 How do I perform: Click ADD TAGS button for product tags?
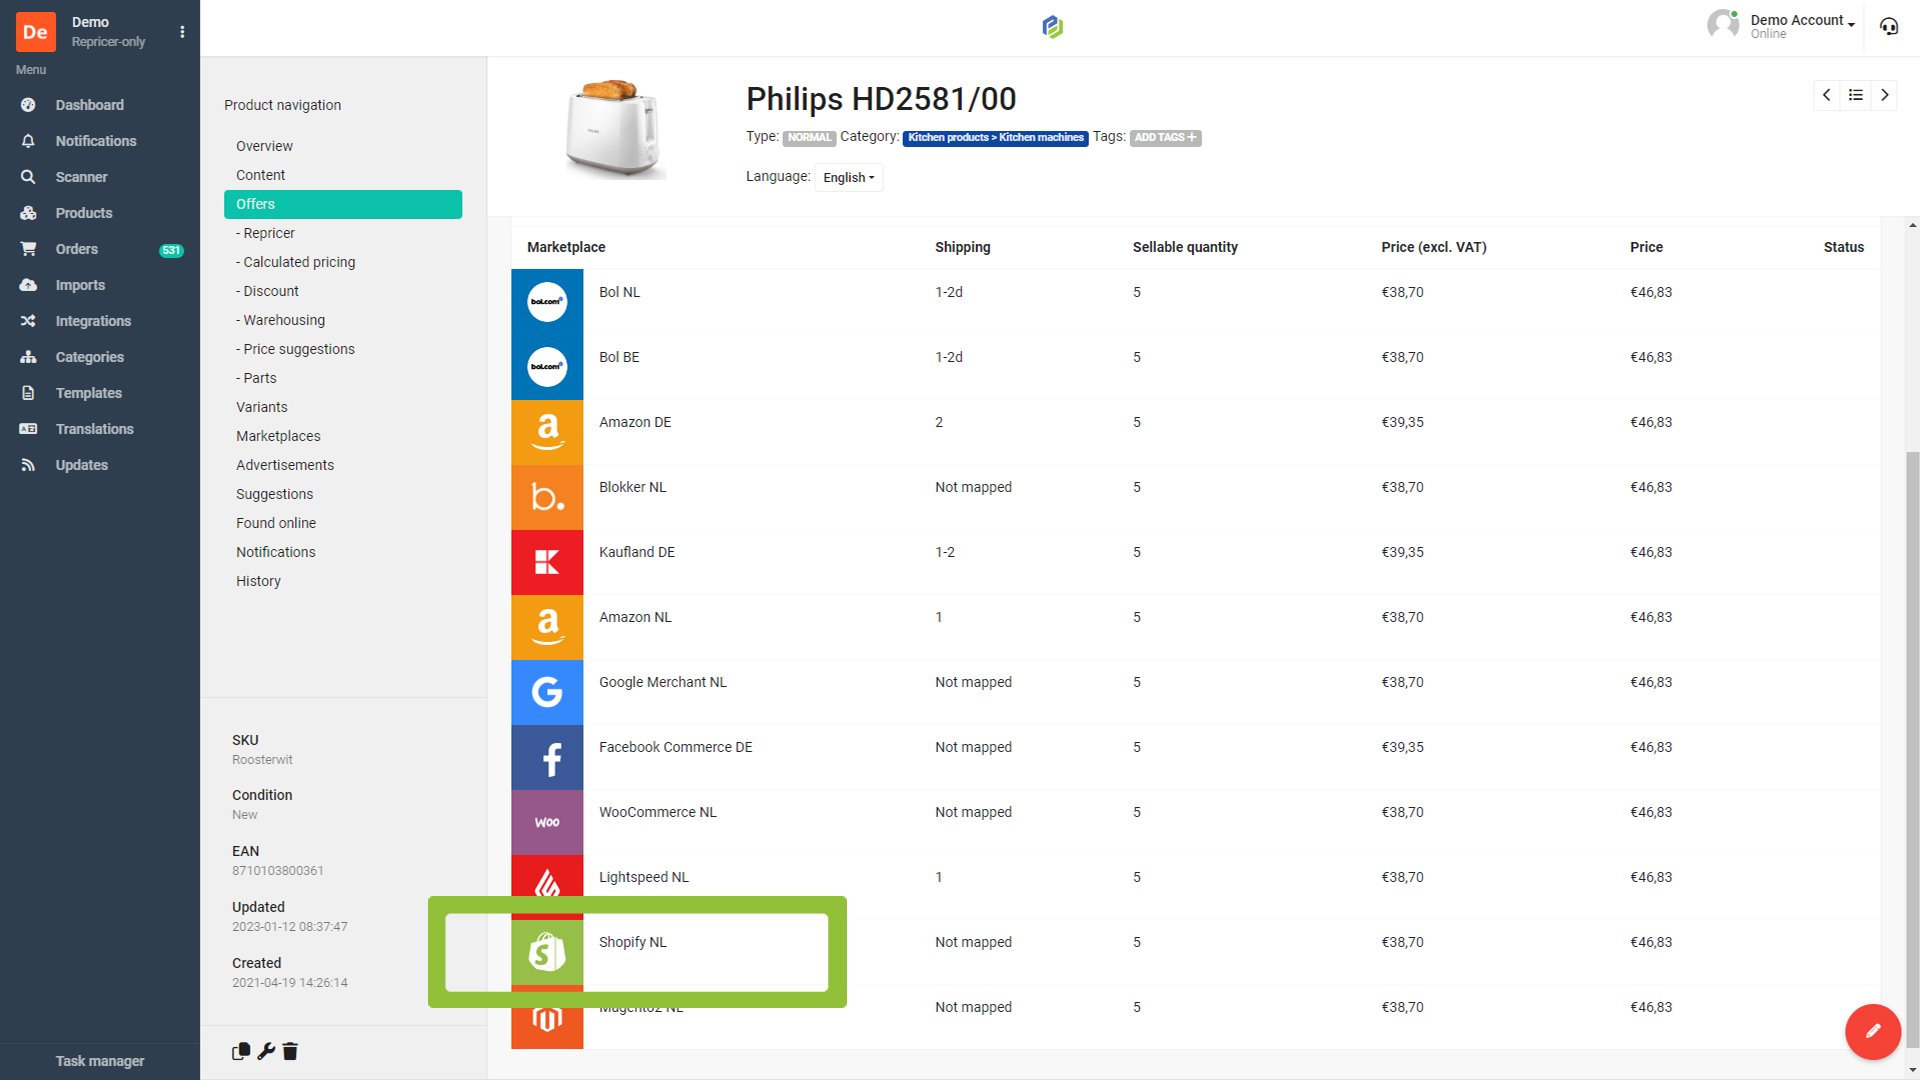point(1164,137)
